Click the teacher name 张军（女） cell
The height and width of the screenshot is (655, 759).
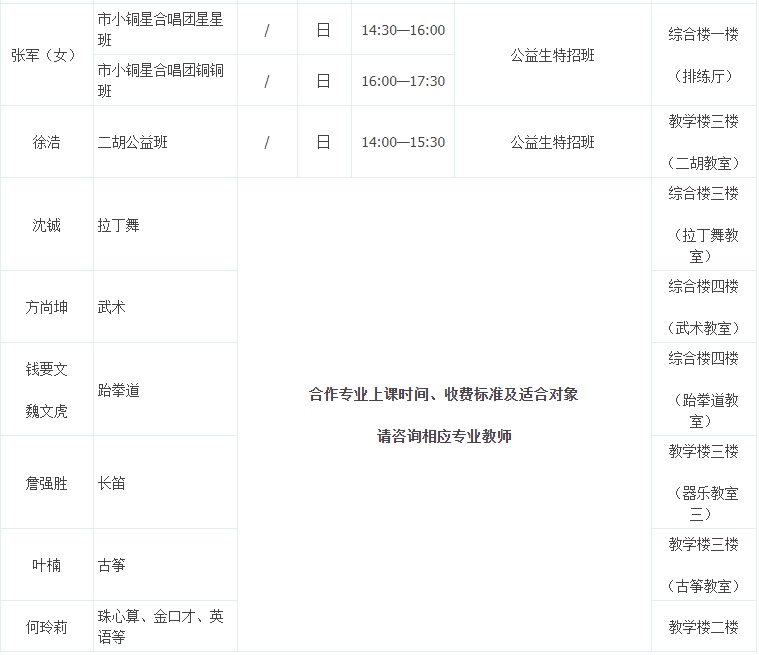46,55
